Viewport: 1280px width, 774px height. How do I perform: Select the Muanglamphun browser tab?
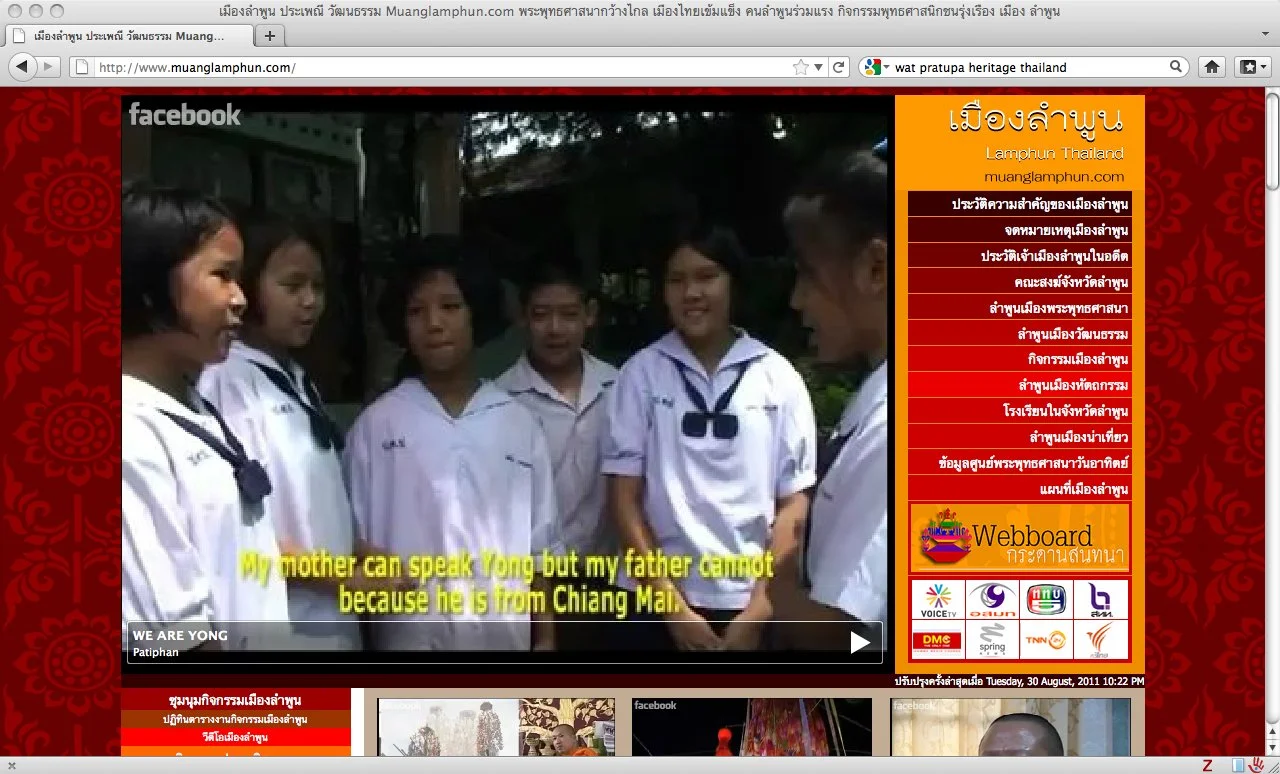click(128, 35)
